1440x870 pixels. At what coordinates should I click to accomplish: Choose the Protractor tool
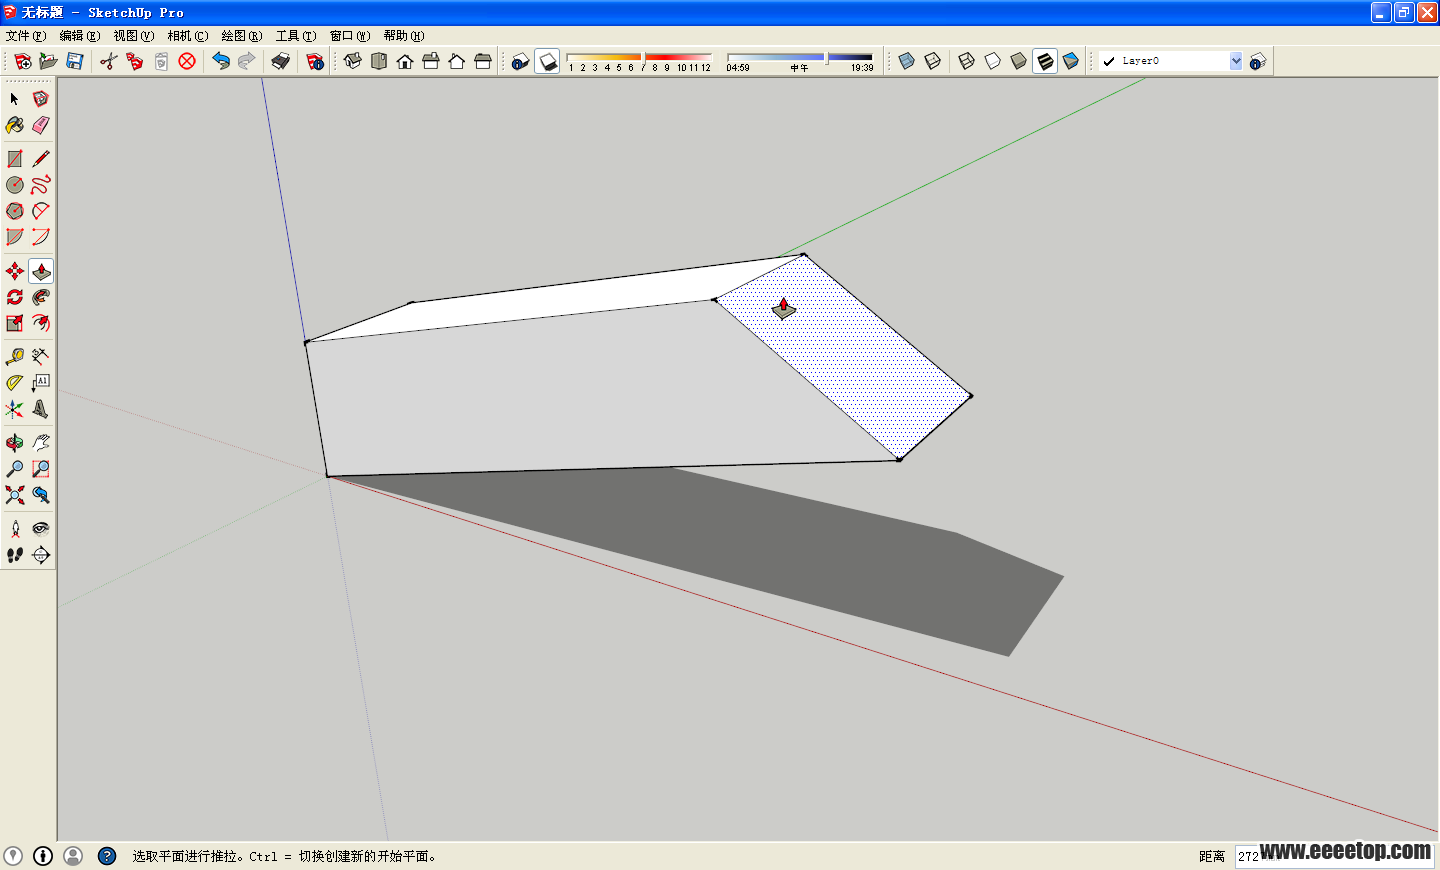pos(15,383)
